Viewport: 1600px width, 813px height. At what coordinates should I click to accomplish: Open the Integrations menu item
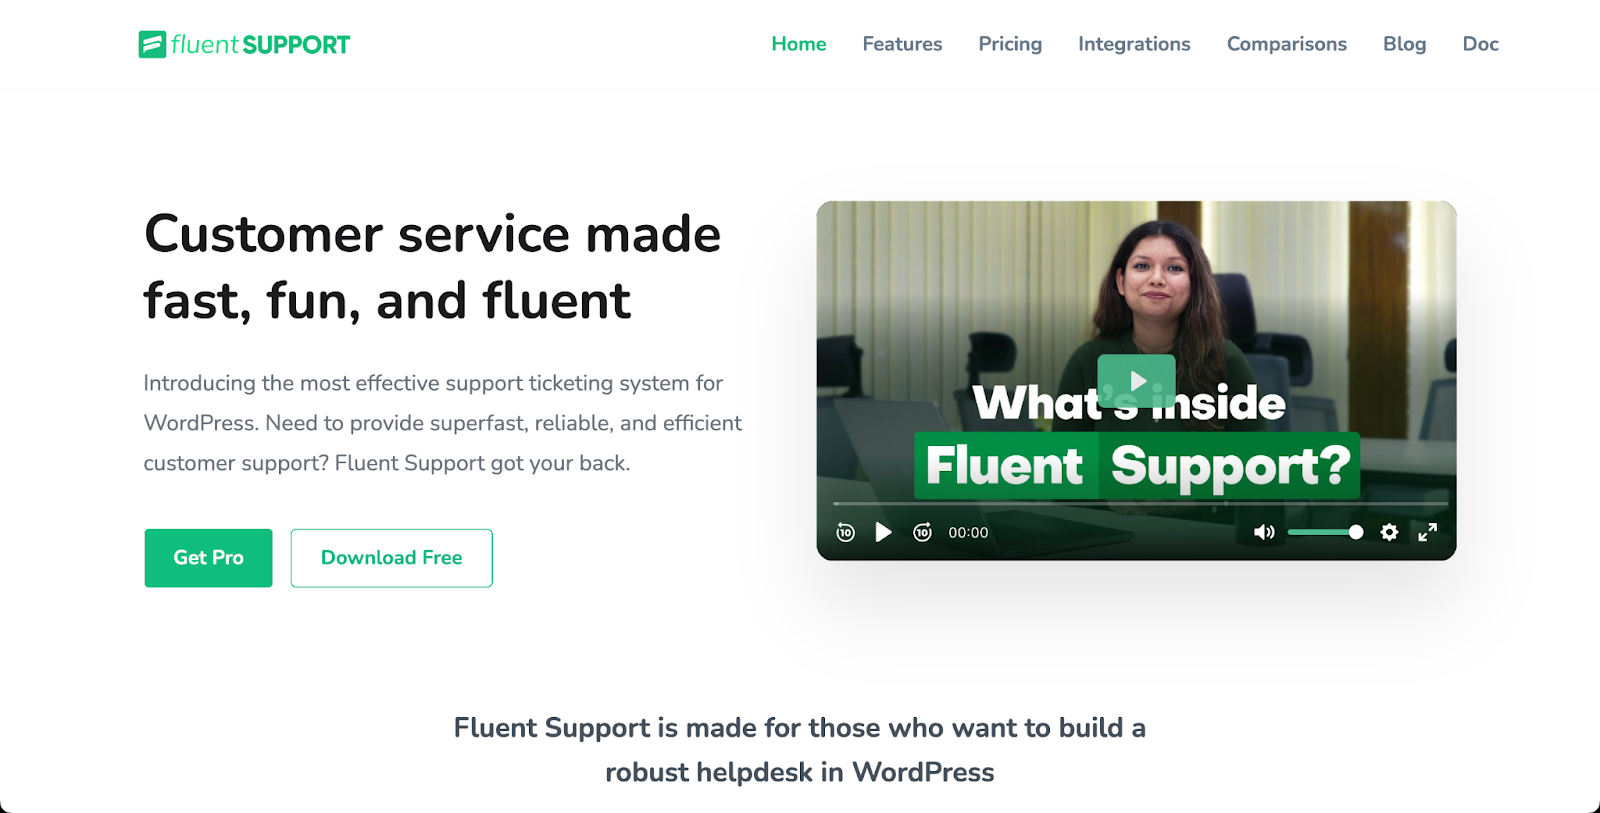(x=1134, y=44)
